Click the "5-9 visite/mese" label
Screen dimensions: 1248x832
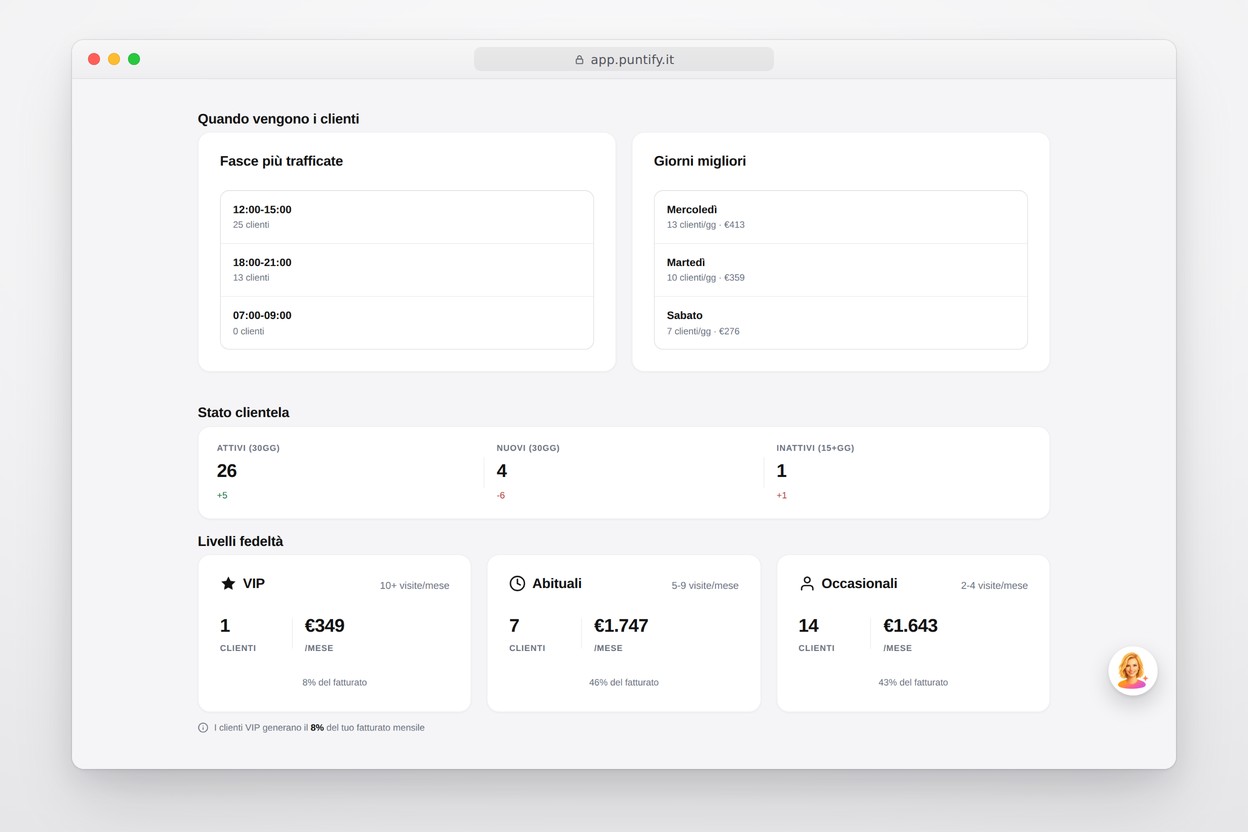click(x=705, y=585)
